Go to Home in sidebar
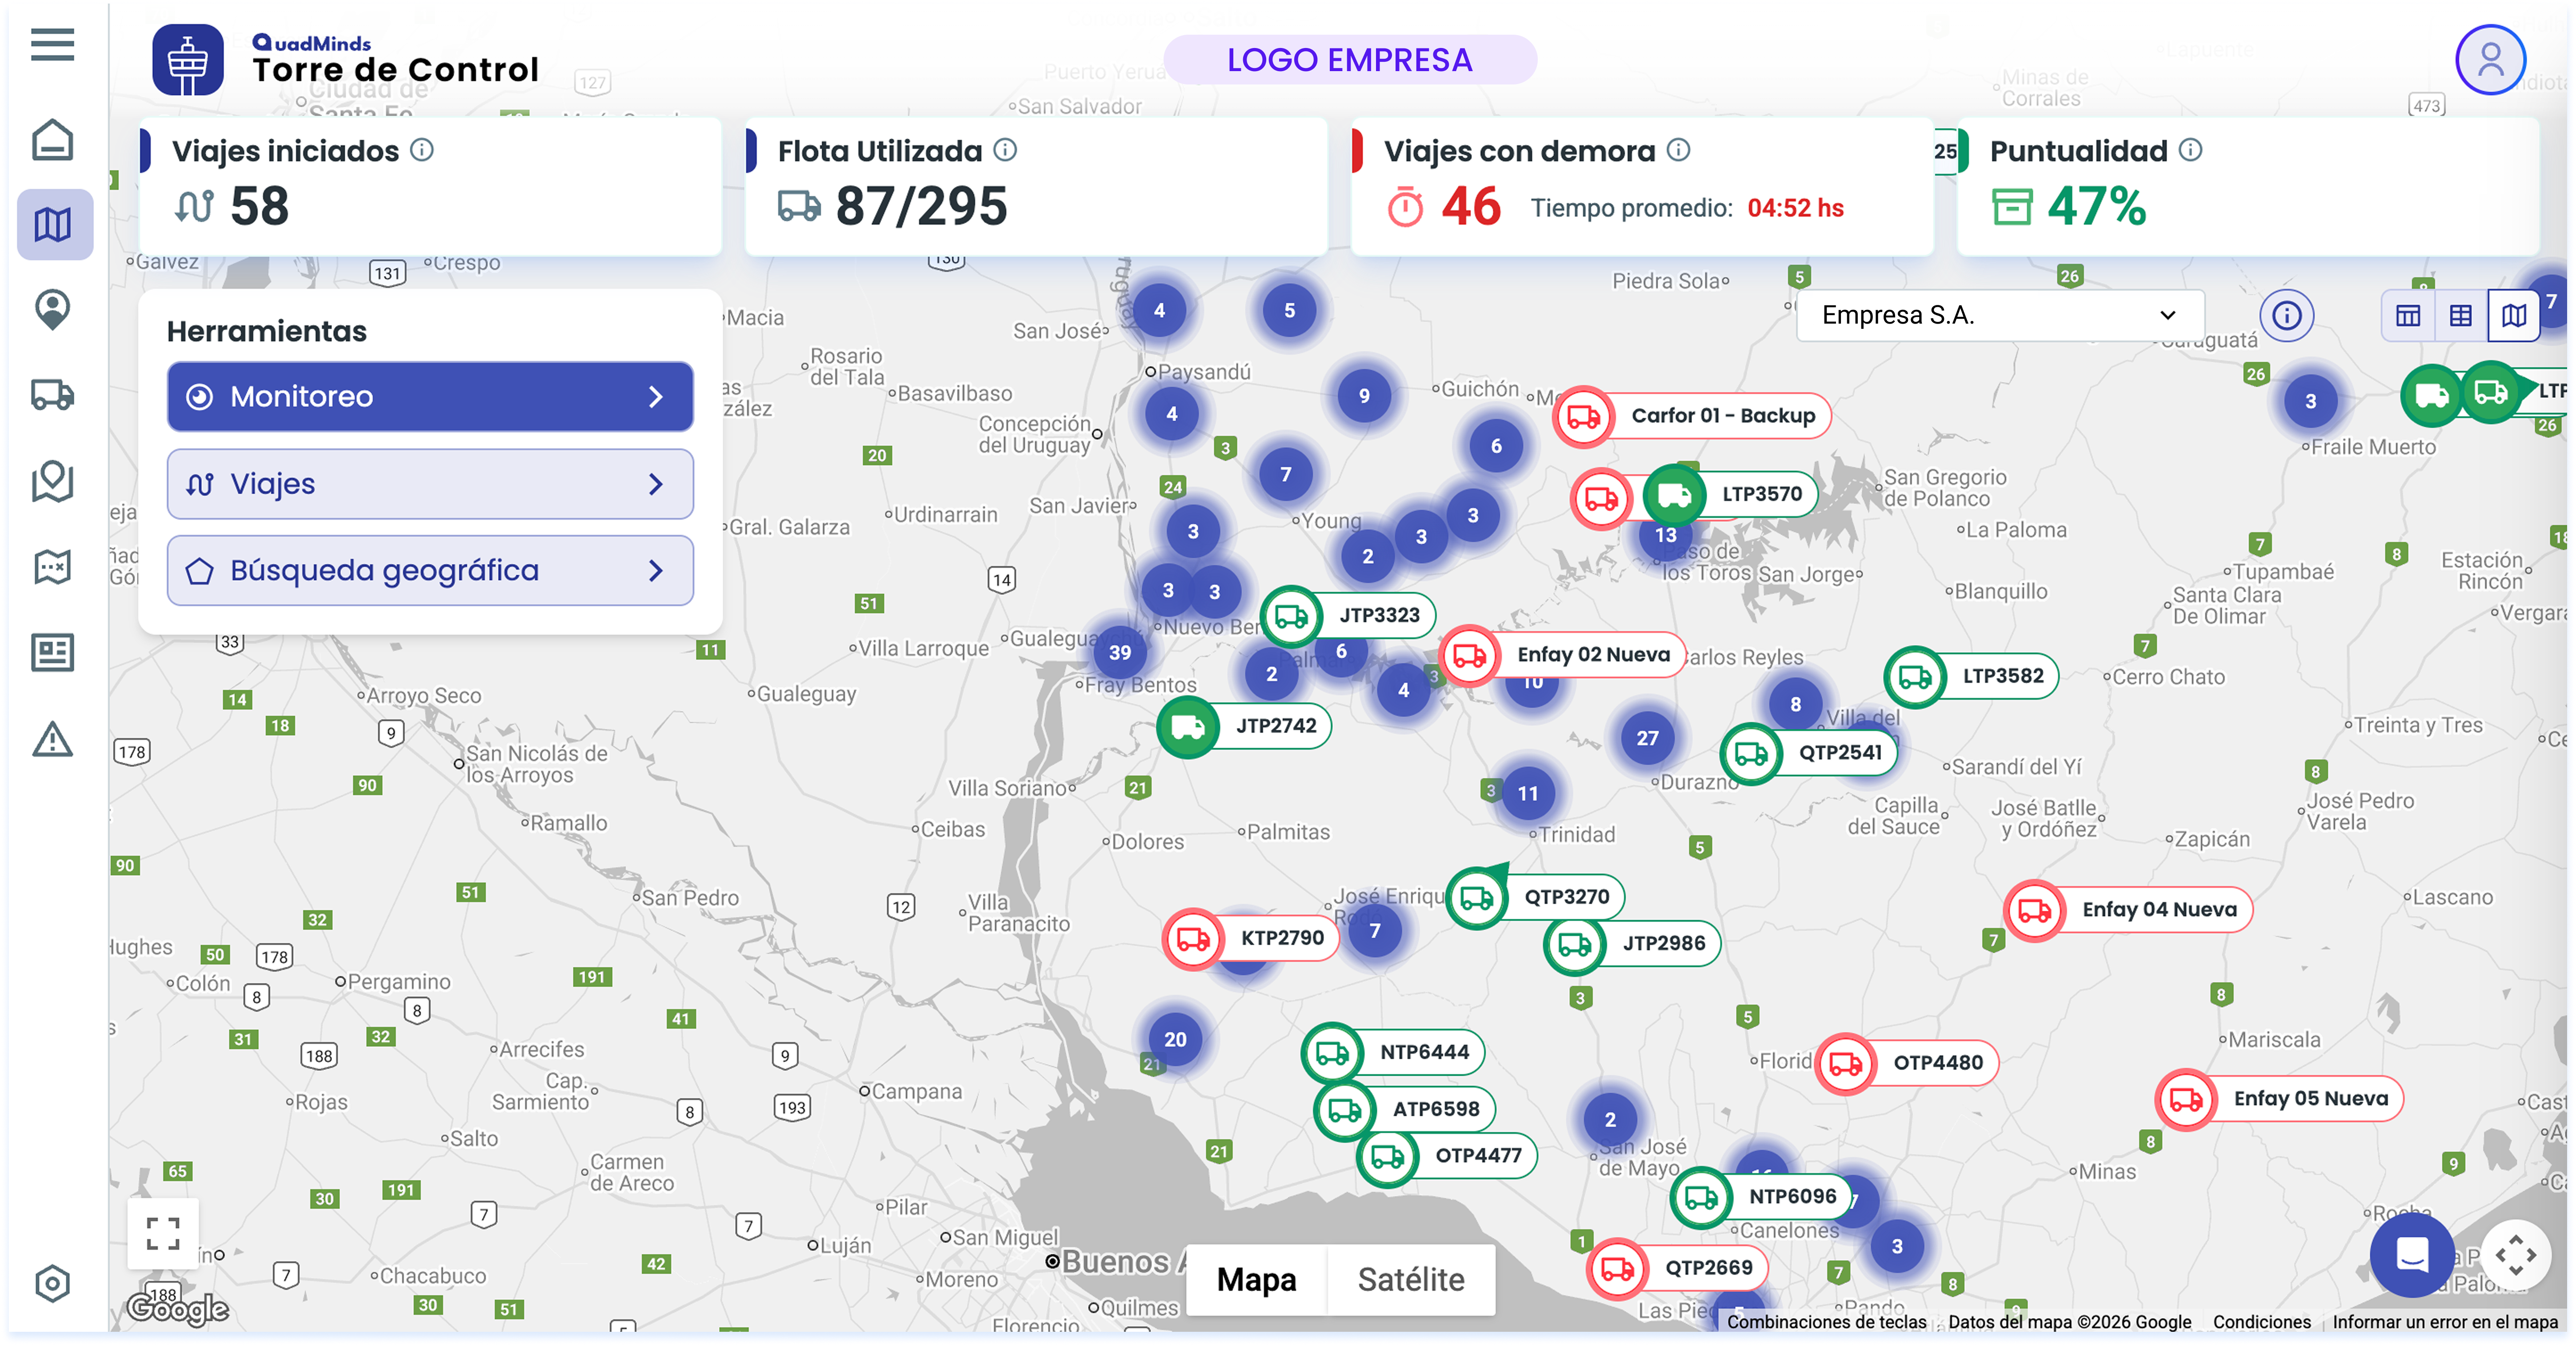Screen dimensions: 2576x1346 click(52, 139)
